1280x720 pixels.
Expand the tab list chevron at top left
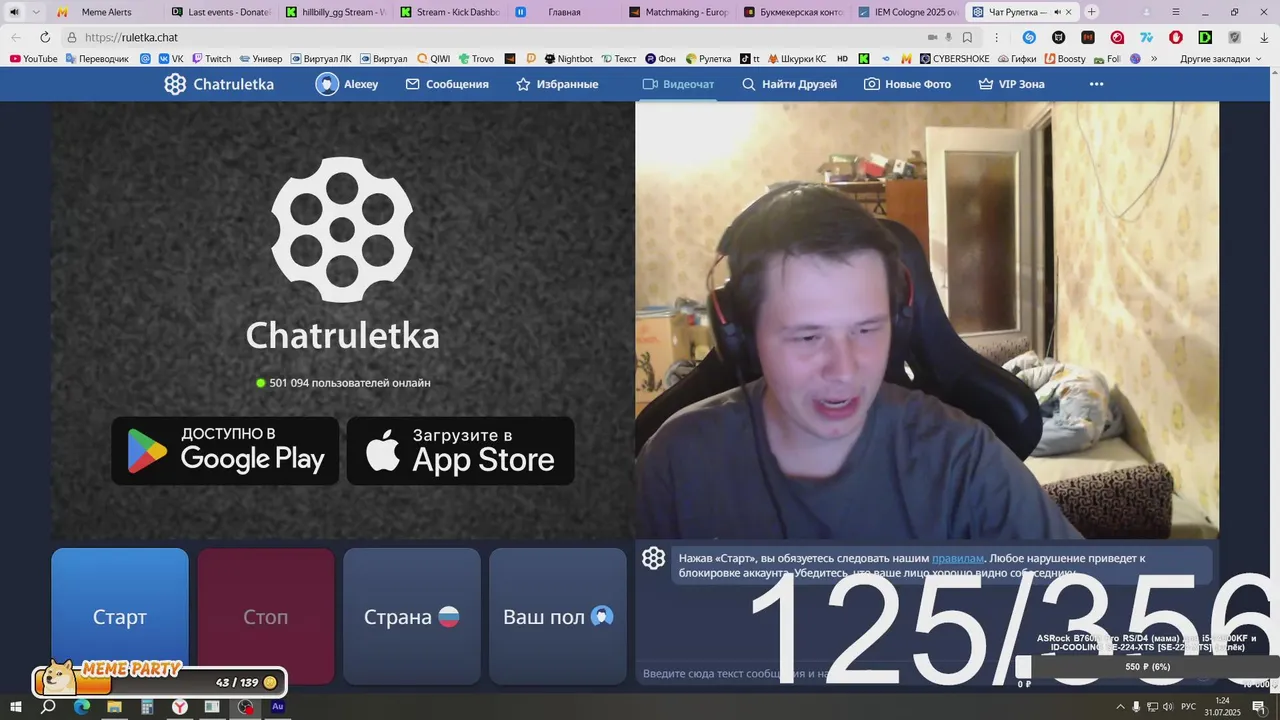click(x=36, y=12)
